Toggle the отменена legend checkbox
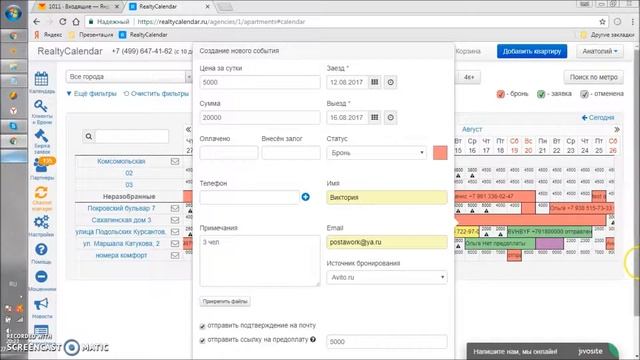Image resolution: width=640 pixels, height=360 pixels. [x=584, y=94]
